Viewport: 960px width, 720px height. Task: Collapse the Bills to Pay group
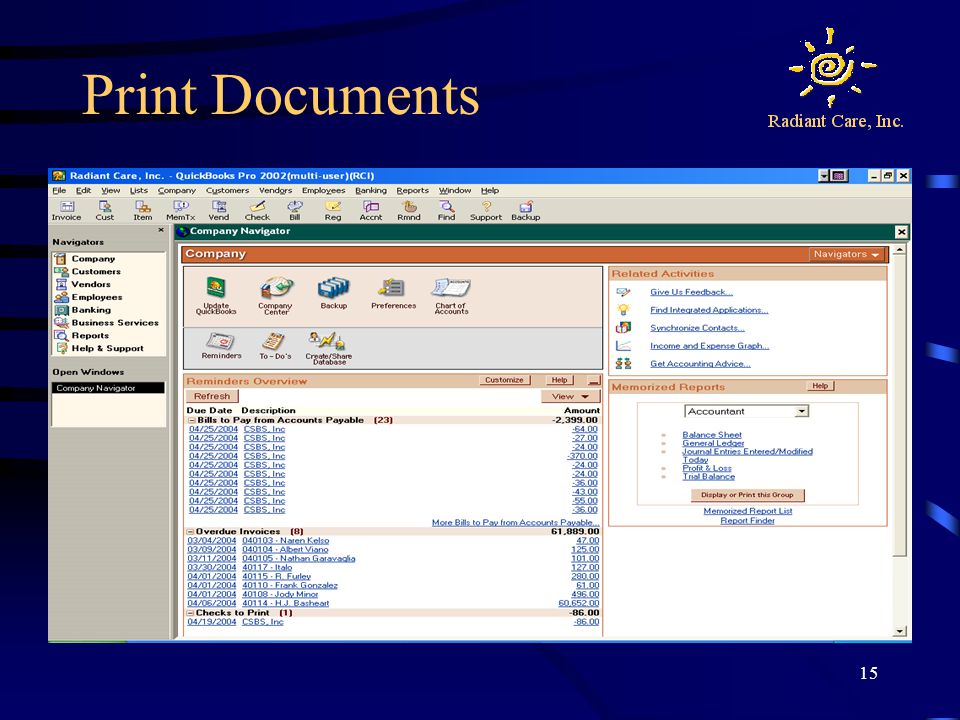(191, 421)
